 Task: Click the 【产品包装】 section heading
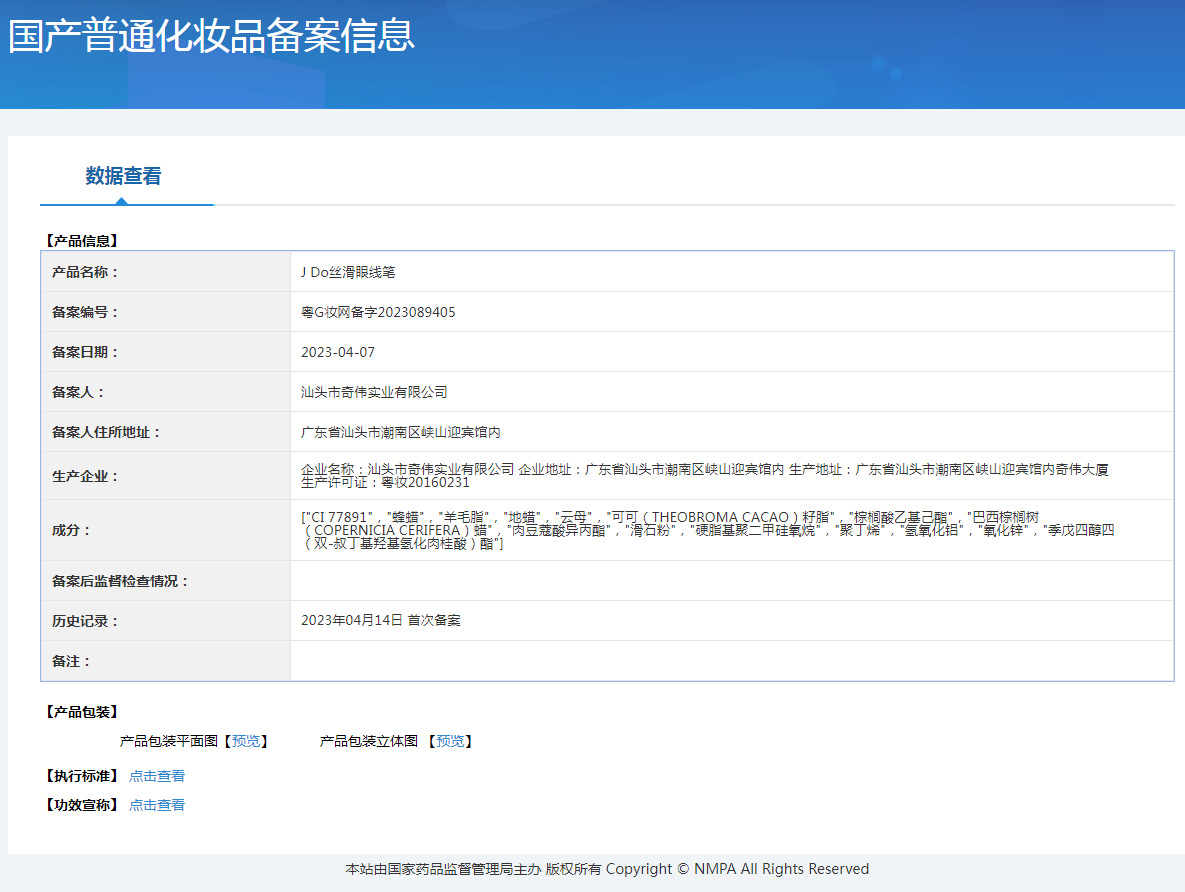(x=81, y=712)
